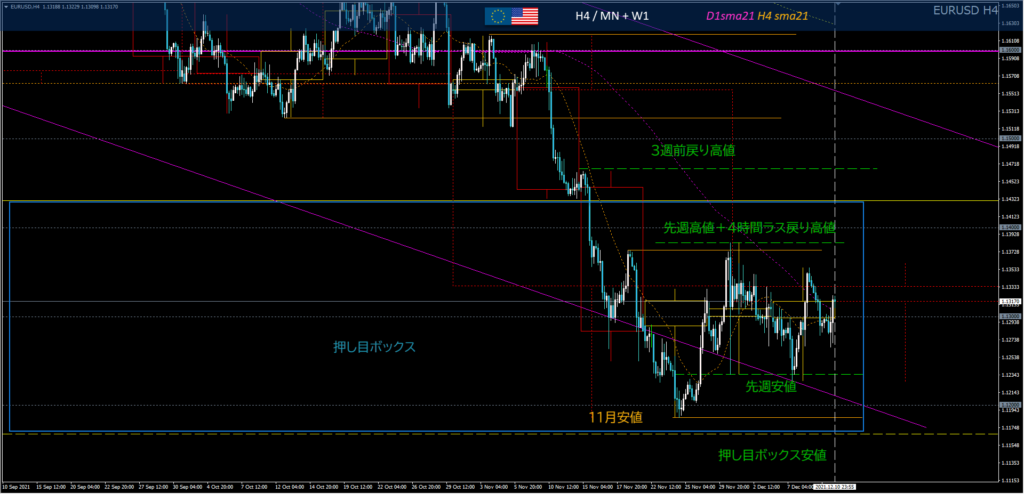Viewport: 1024px width, 494px height.
Task: Click the 1.12000 price tag on the axis
Action: coord(1010,404)
